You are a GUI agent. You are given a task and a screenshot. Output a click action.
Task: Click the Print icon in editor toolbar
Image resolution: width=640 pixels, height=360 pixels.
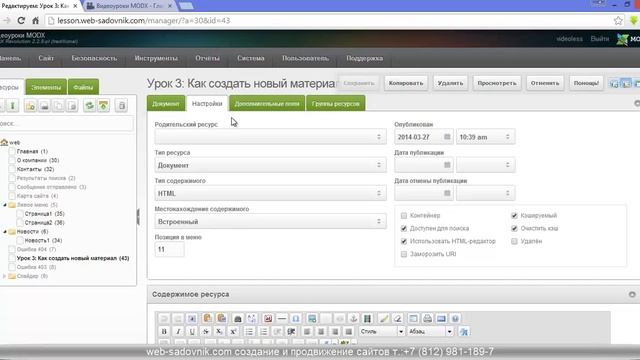427,318
